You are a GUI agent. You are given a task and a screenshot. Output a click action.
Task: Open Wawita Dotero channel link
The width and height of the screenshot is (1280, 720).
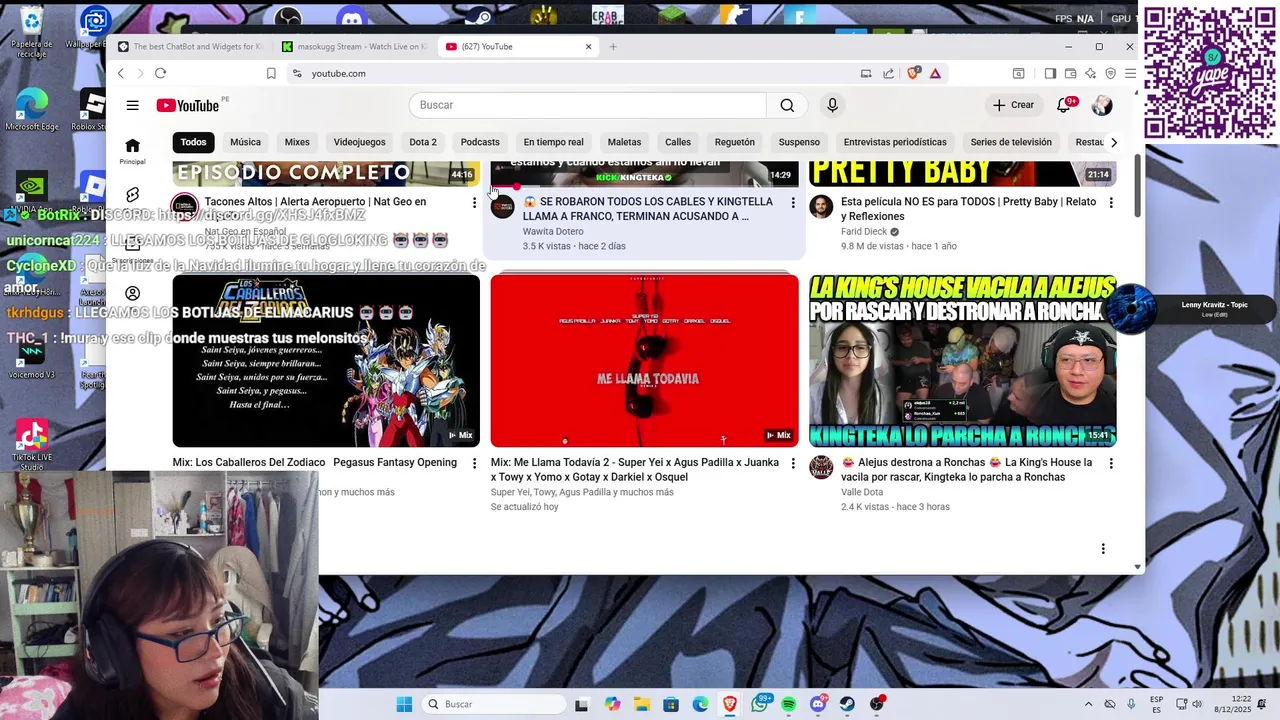(x=552, y=232)
